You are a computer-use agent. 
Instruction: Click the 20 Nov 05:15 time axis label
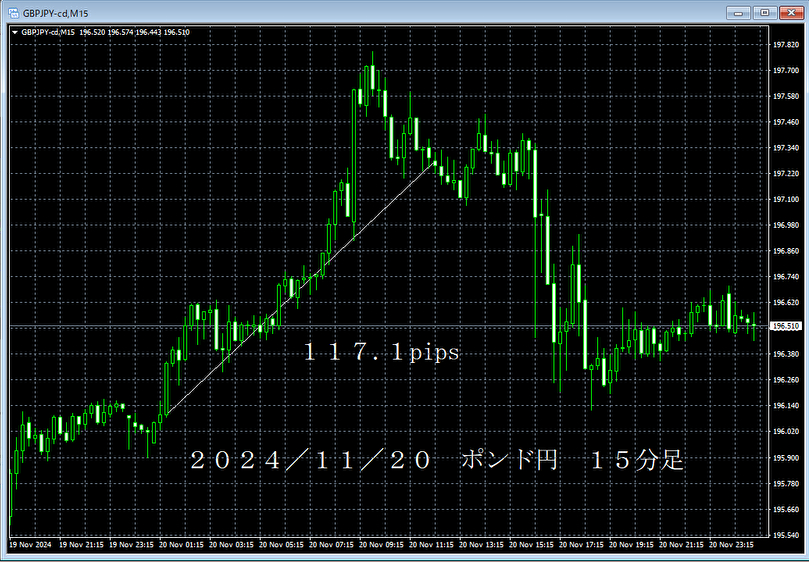(x=281, y=545)
